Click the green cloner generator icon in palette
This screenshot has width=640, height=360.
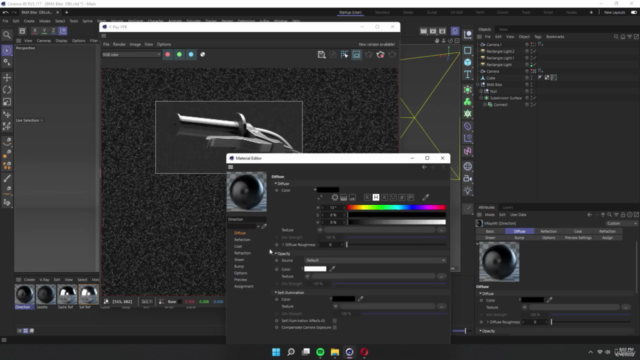tap(468, 102)
